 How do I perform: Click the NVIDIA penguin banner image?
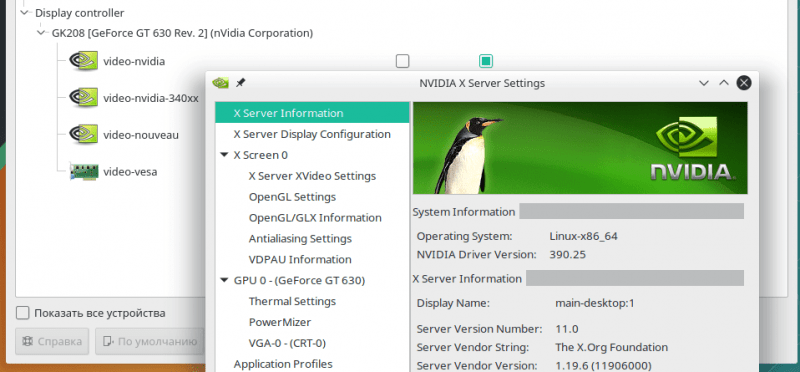(580, 148)
